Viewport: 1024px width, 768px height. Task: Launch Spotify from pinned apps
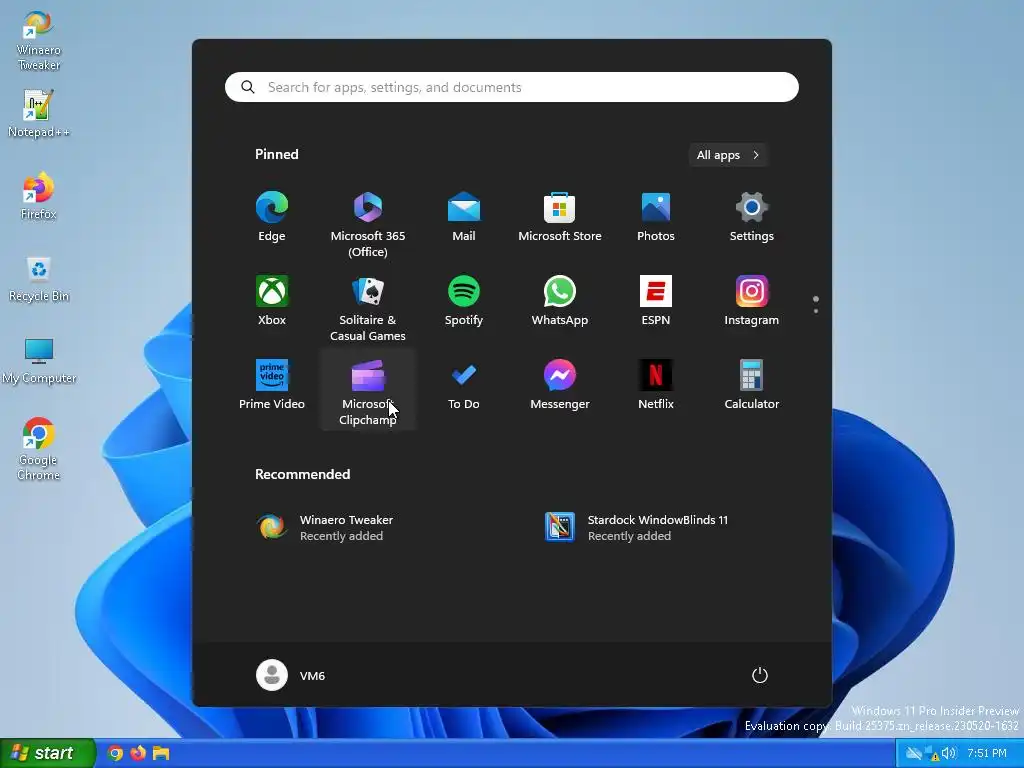[464, 302]
